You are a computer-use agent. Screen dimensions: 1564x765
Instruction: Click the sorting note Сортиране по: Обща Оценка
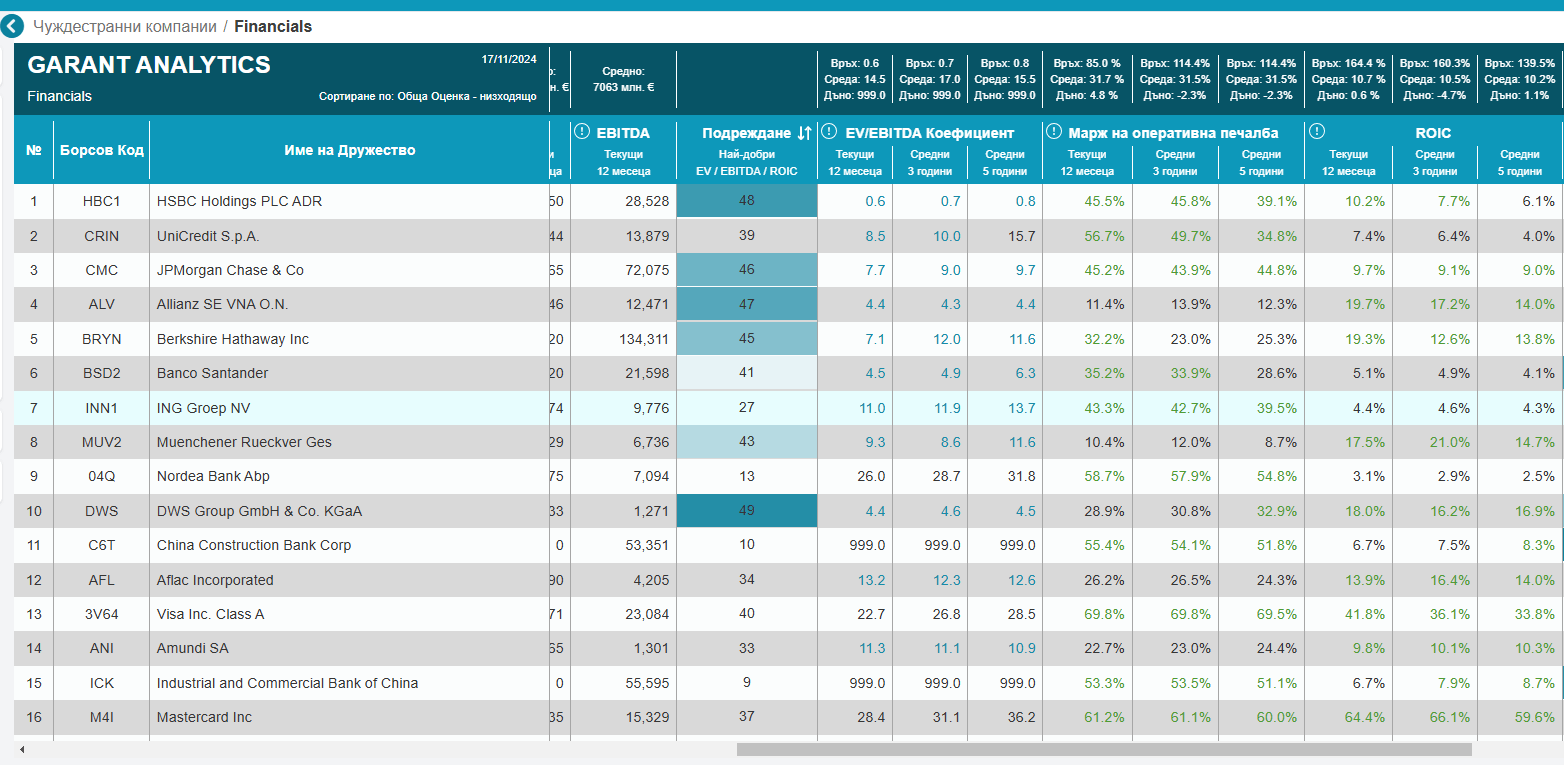430,97
